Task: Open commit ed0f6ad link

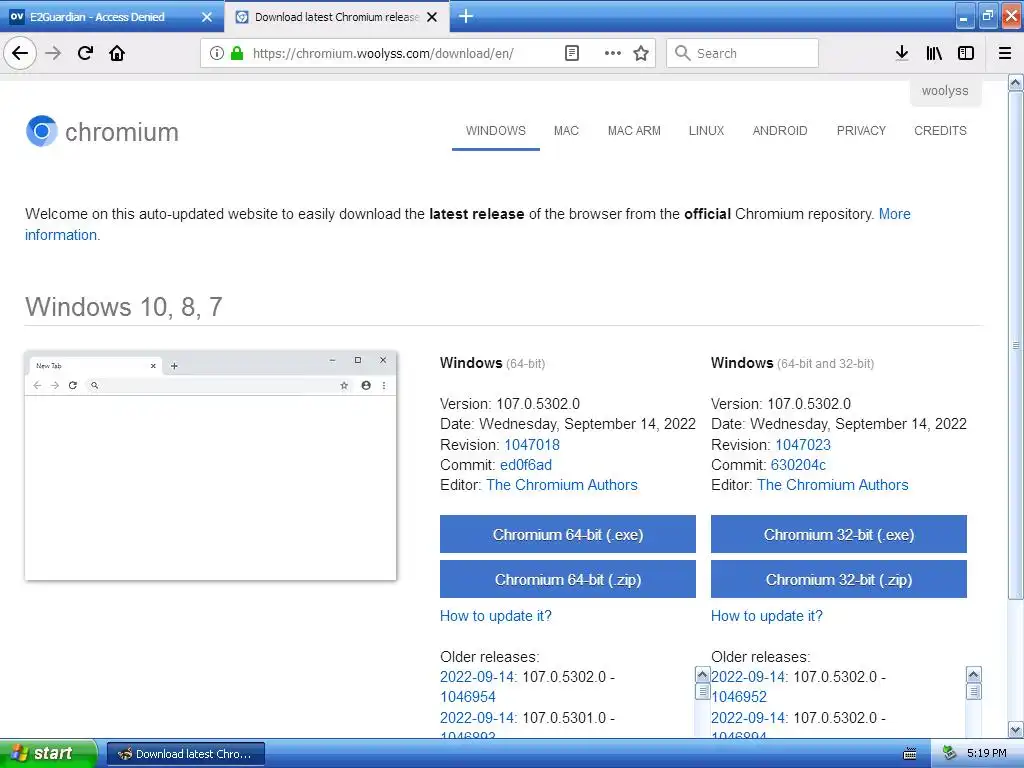Action: point(526,465)
